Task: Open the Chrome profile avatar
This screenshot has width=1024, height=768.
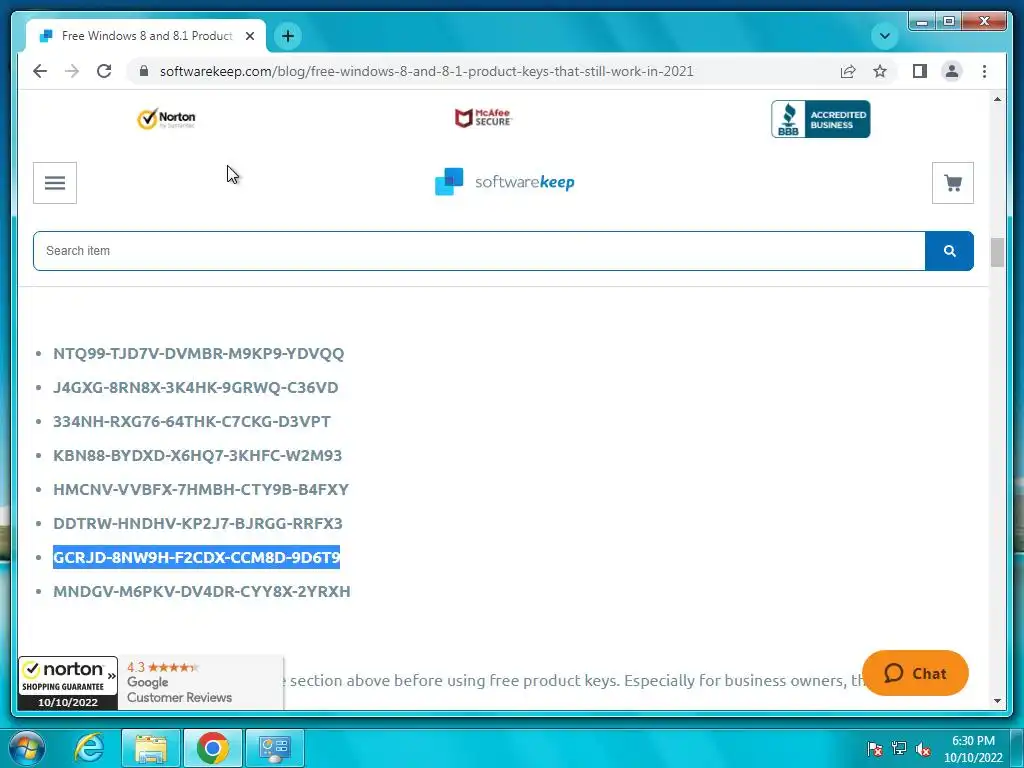Action: coord(952,71)
